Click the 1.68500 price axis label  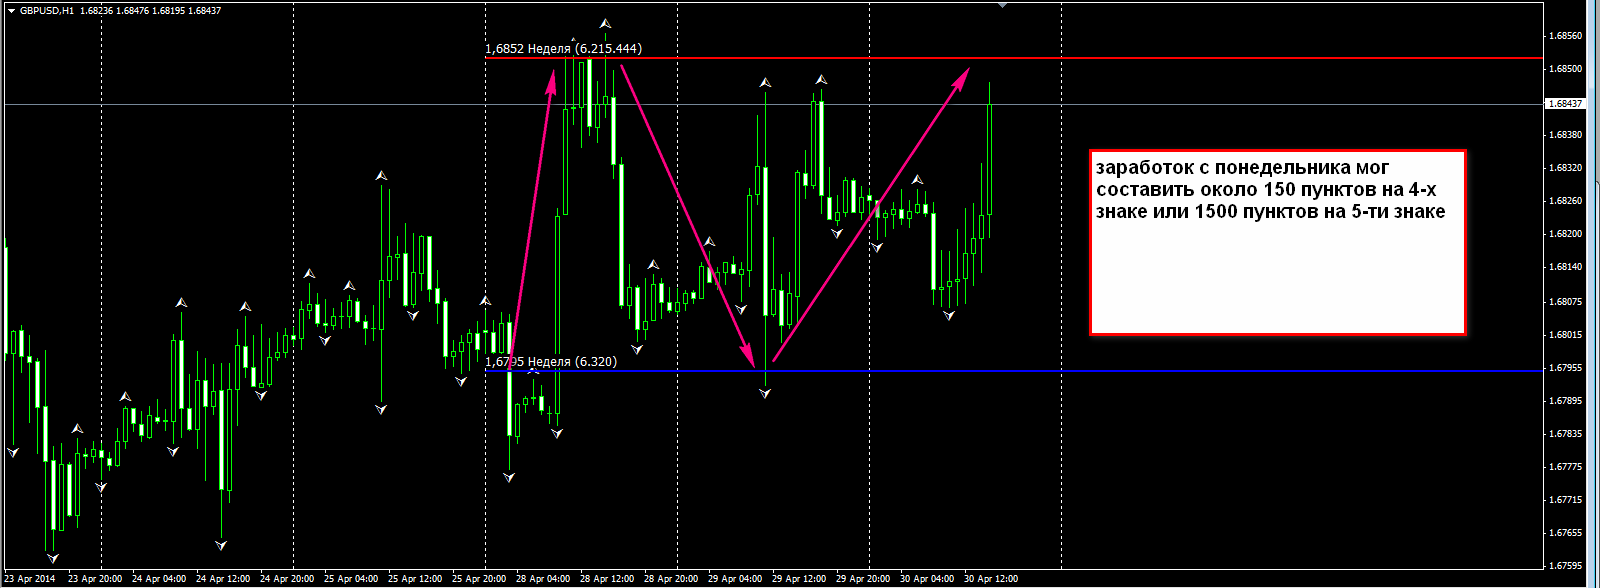[1565, 69]
